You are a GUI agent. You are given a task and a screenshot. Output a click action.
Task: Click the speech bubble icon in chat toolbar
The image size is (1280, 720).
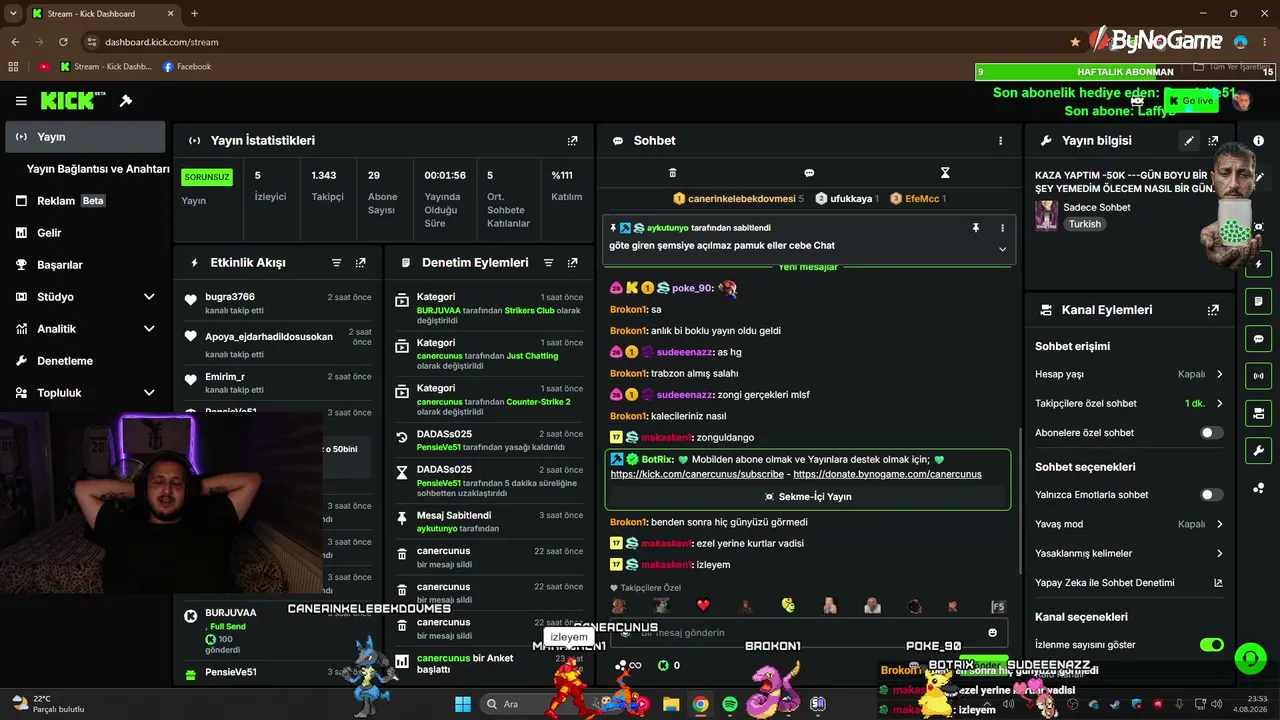click(809, 173)
